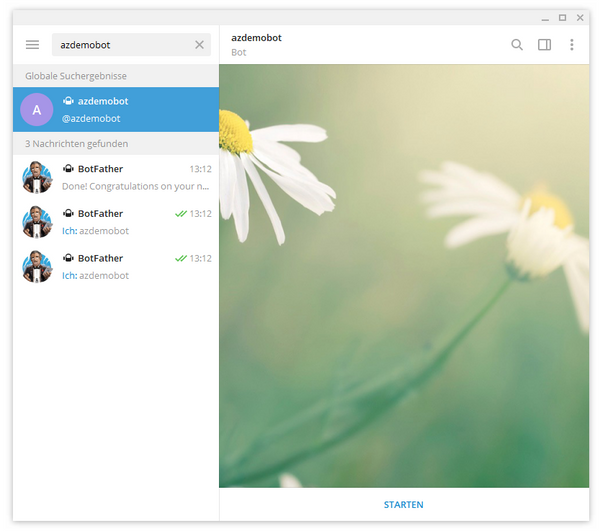Screen dimensions: 600x531
Task: Click the azdemobot chat title in the header
Action: [256, 38]
